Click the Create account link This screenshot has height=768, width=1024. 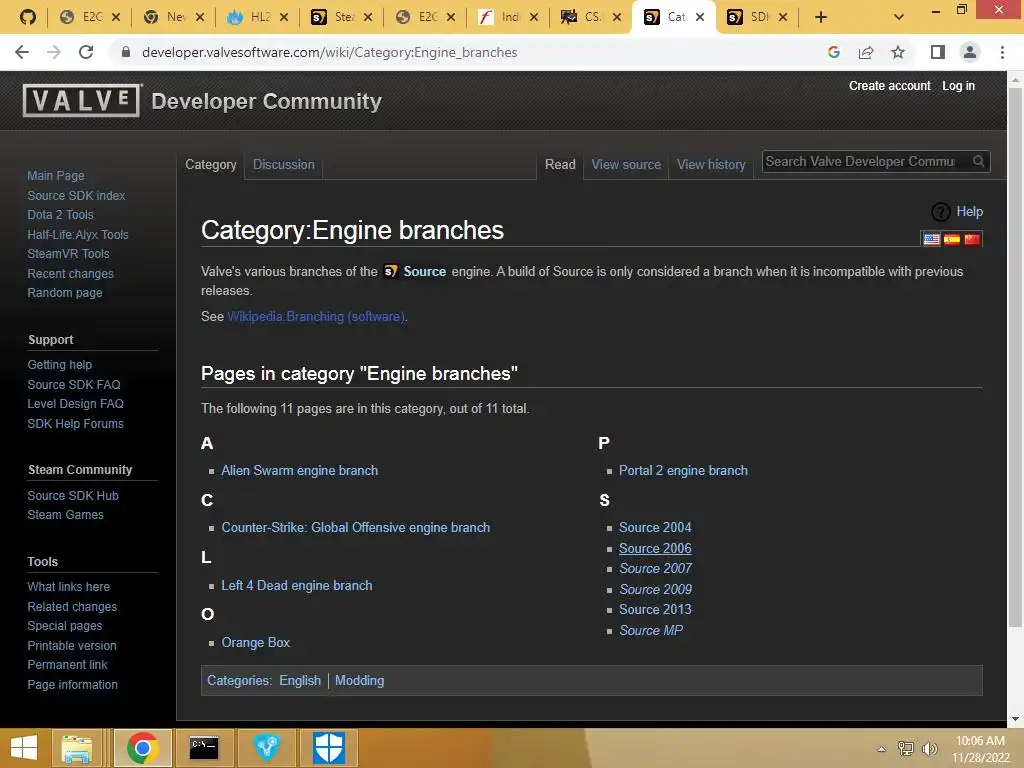(x=889, y=86)
